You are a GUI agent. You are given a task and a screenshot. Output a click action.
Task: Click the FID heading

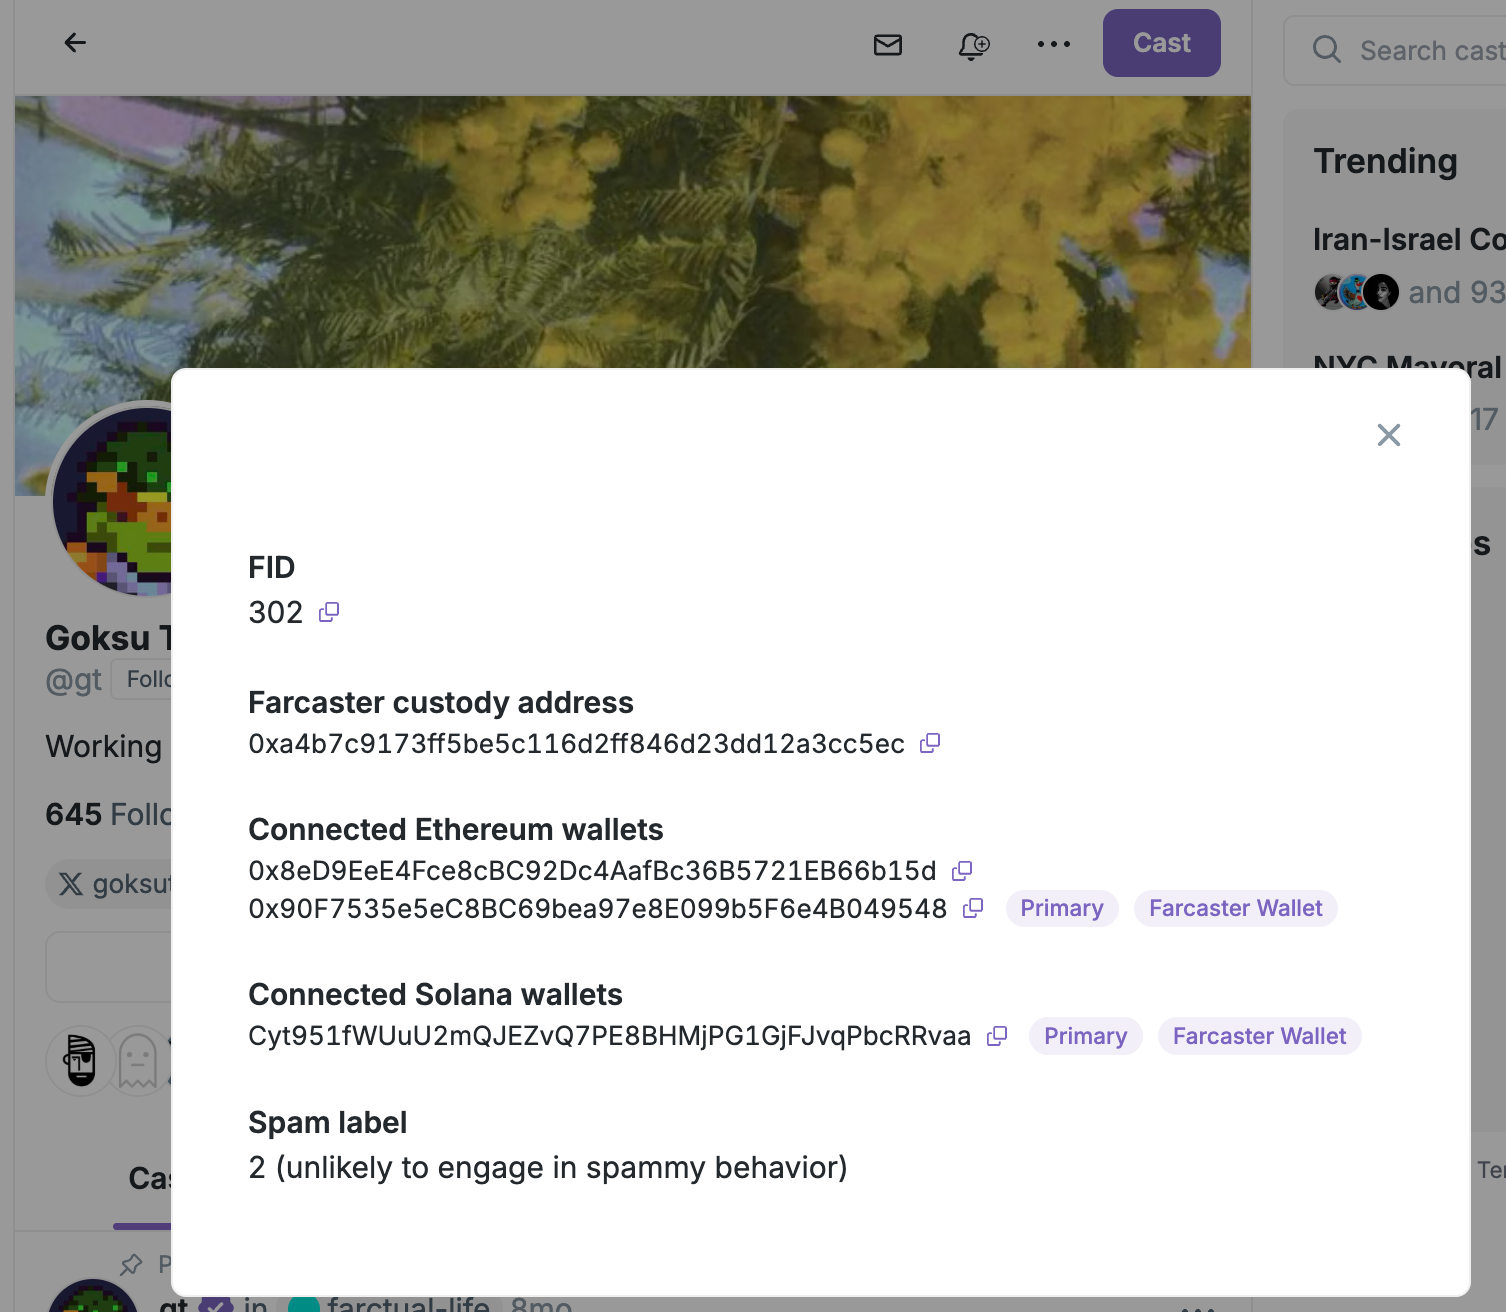pos(272,567)
